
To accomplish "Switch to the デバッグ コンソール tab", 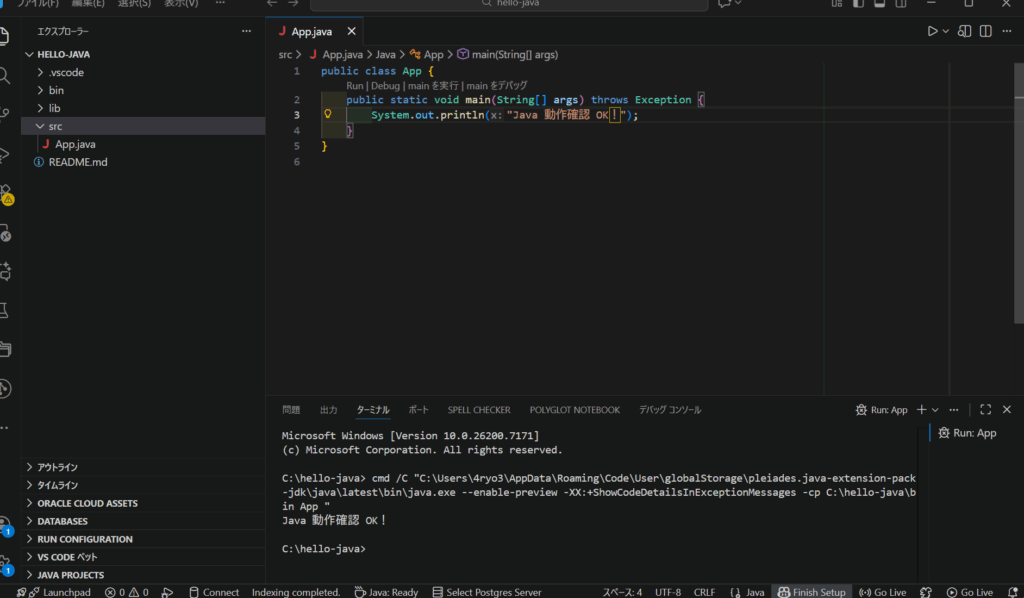I will point(670,410).
